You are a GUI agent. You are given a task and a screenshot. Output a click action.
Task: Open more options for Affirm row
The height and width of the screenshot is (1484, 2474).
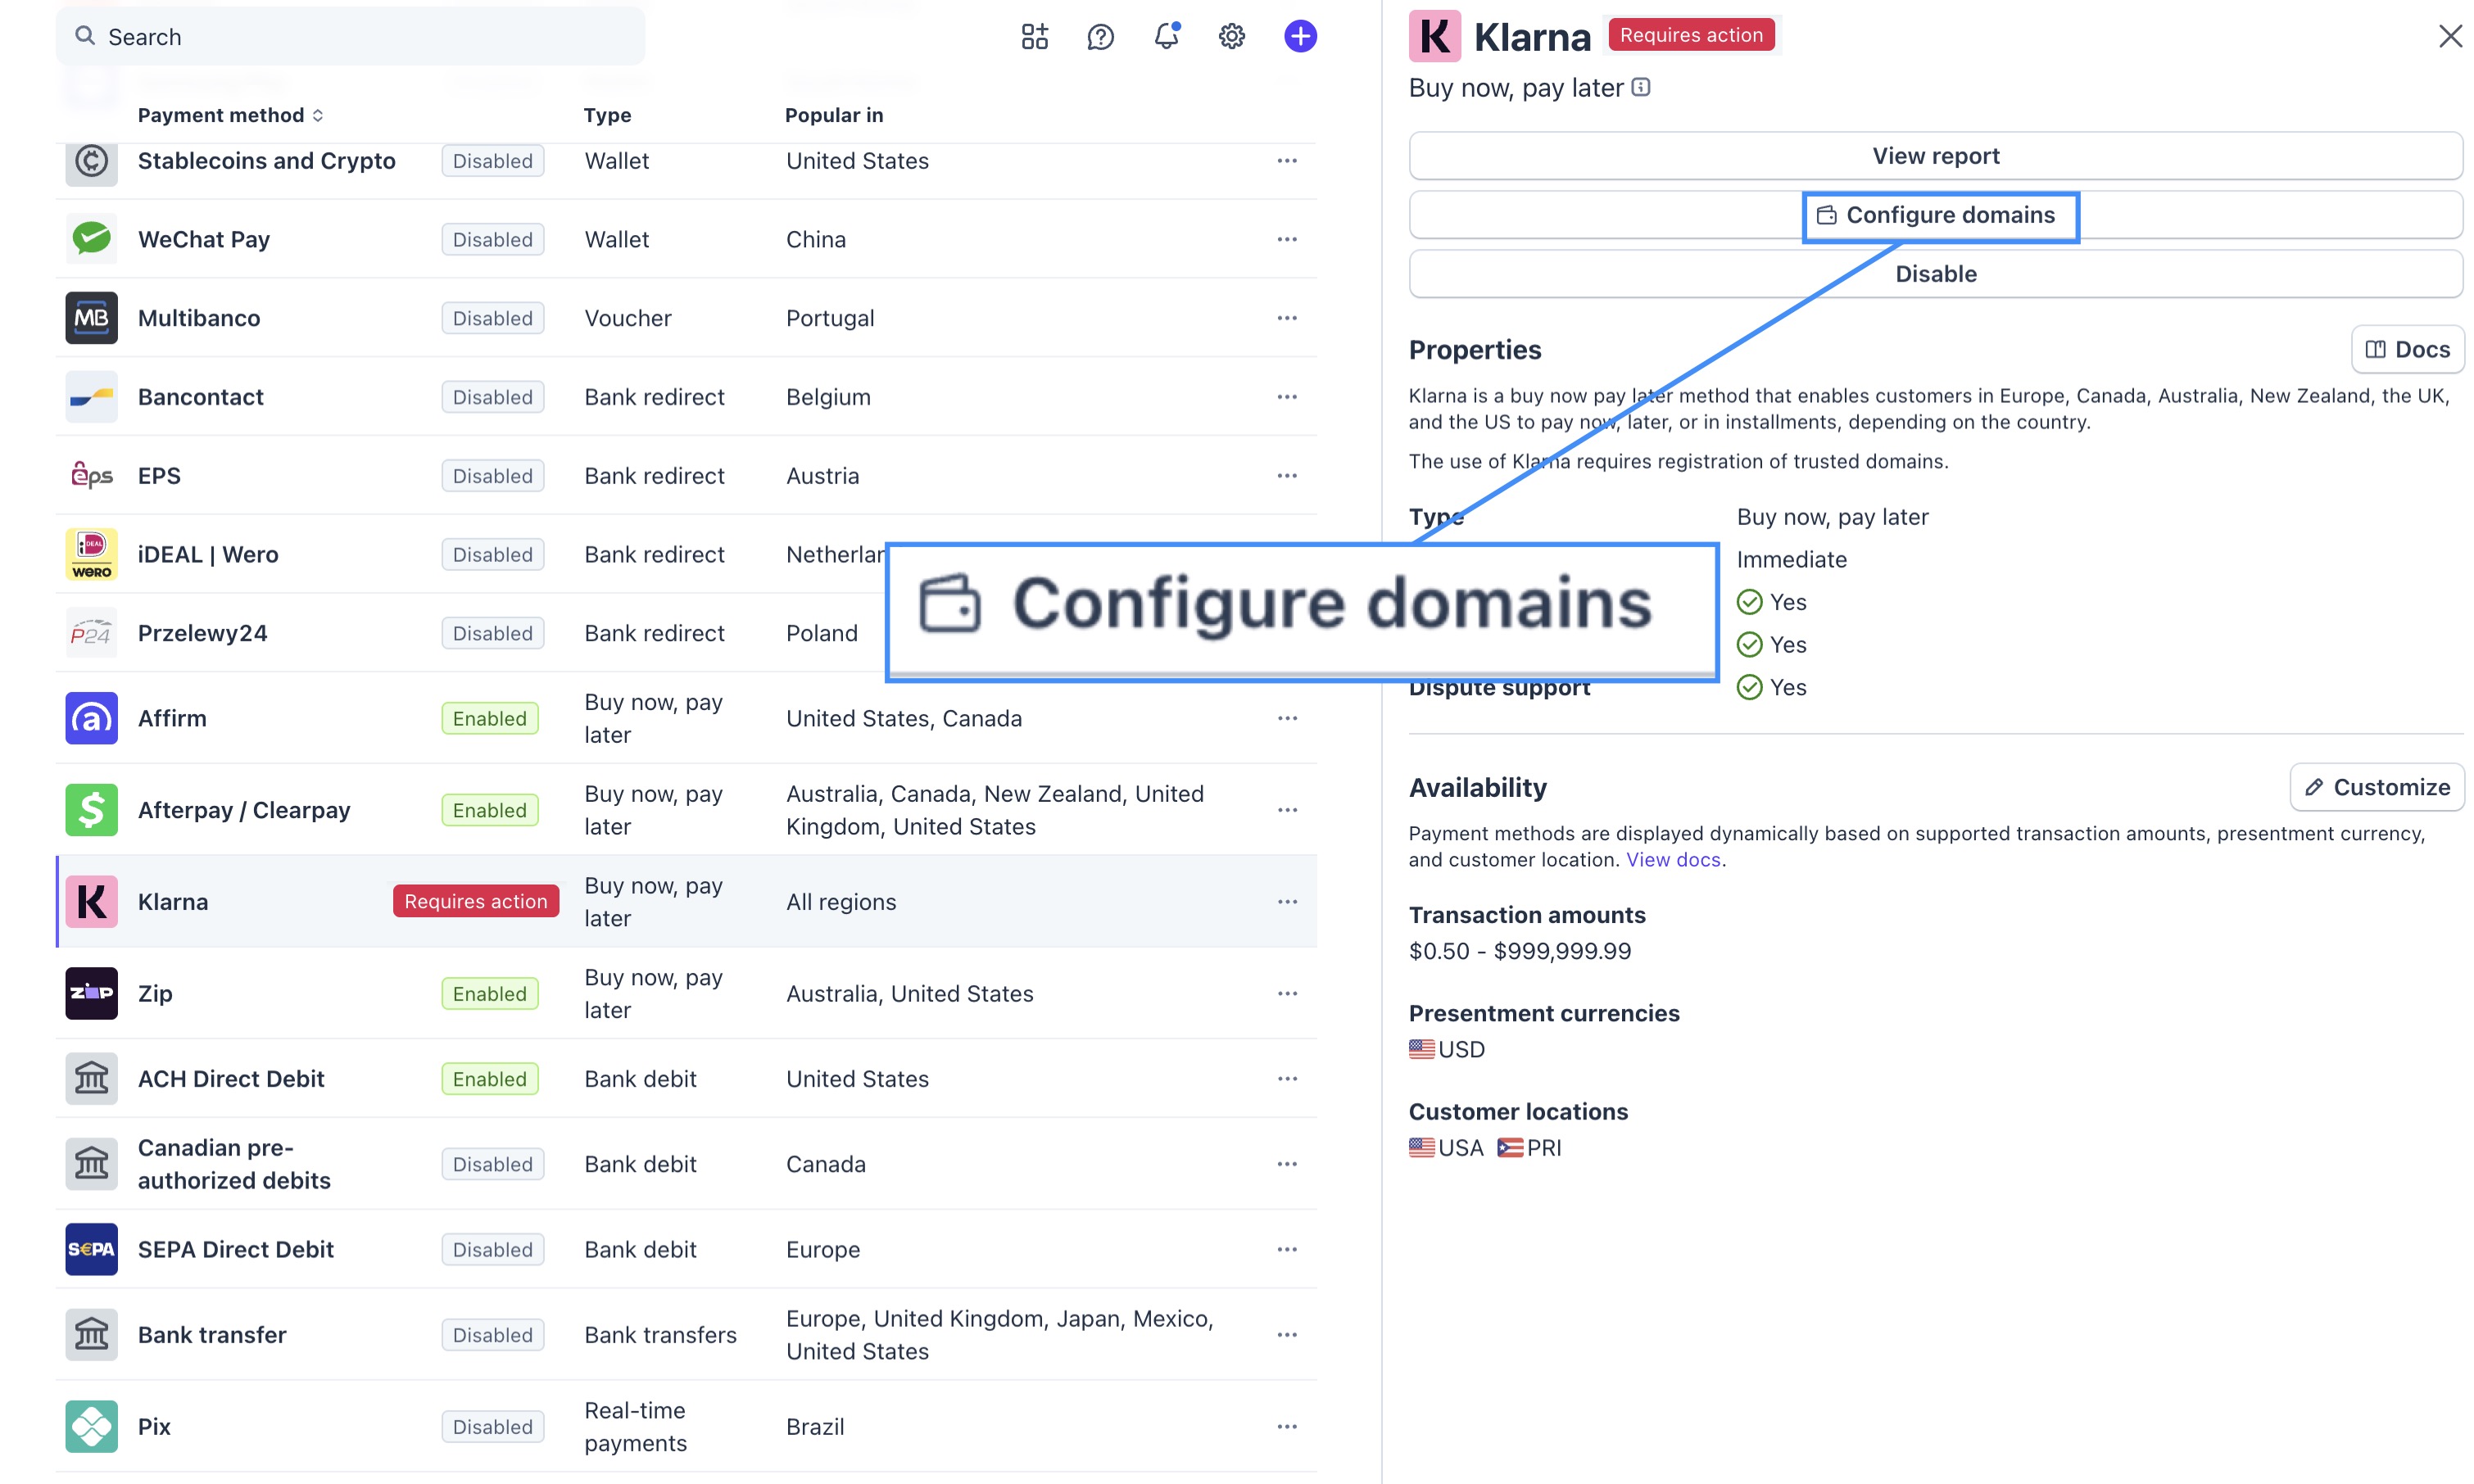click(1286, 718)
